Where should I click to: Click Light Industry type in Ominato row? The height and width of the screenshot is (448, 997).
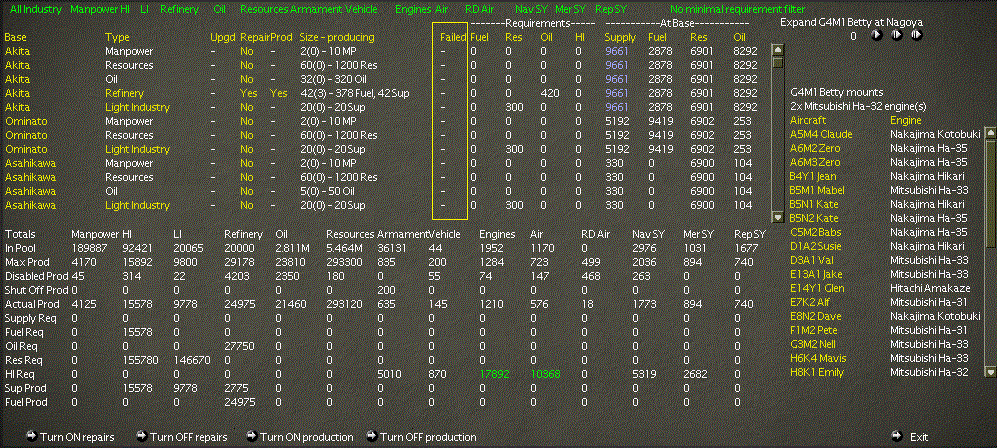tap(137, 149)
